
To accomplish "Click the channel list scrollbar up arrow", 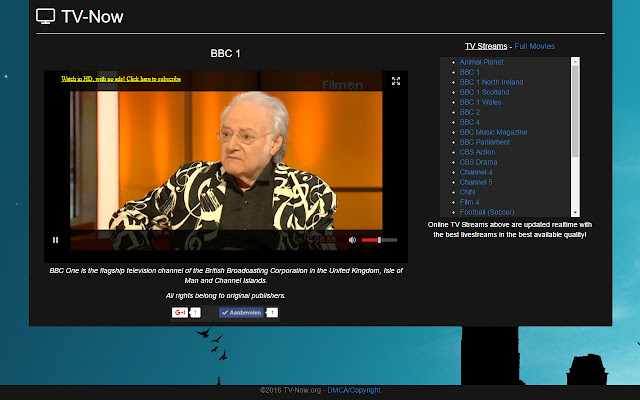I will [x=575, y=61].
